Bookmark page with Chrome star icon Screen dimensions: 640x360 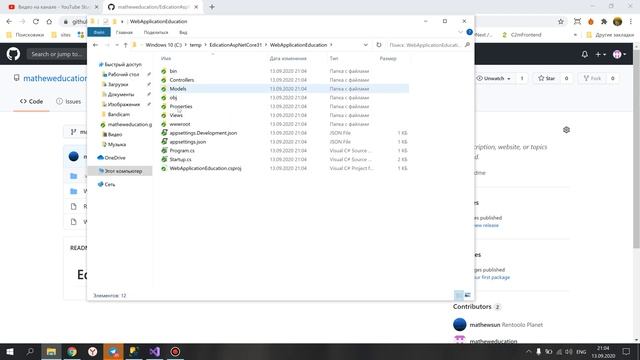(561, 22)
